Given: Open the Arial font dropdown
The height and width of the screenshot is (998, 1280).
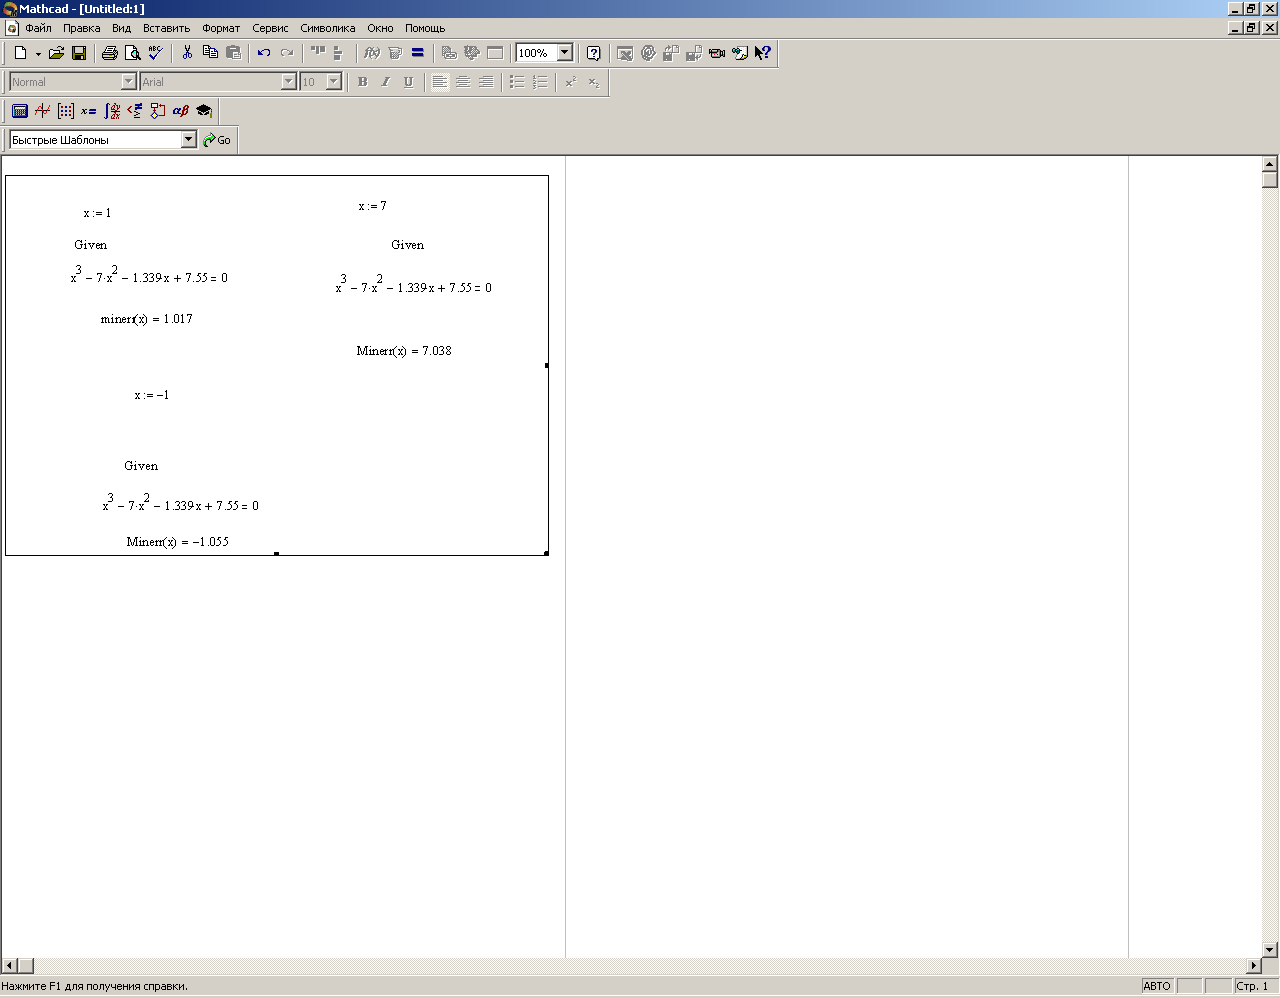Looking at the screenshot, I should pos(289,82).
